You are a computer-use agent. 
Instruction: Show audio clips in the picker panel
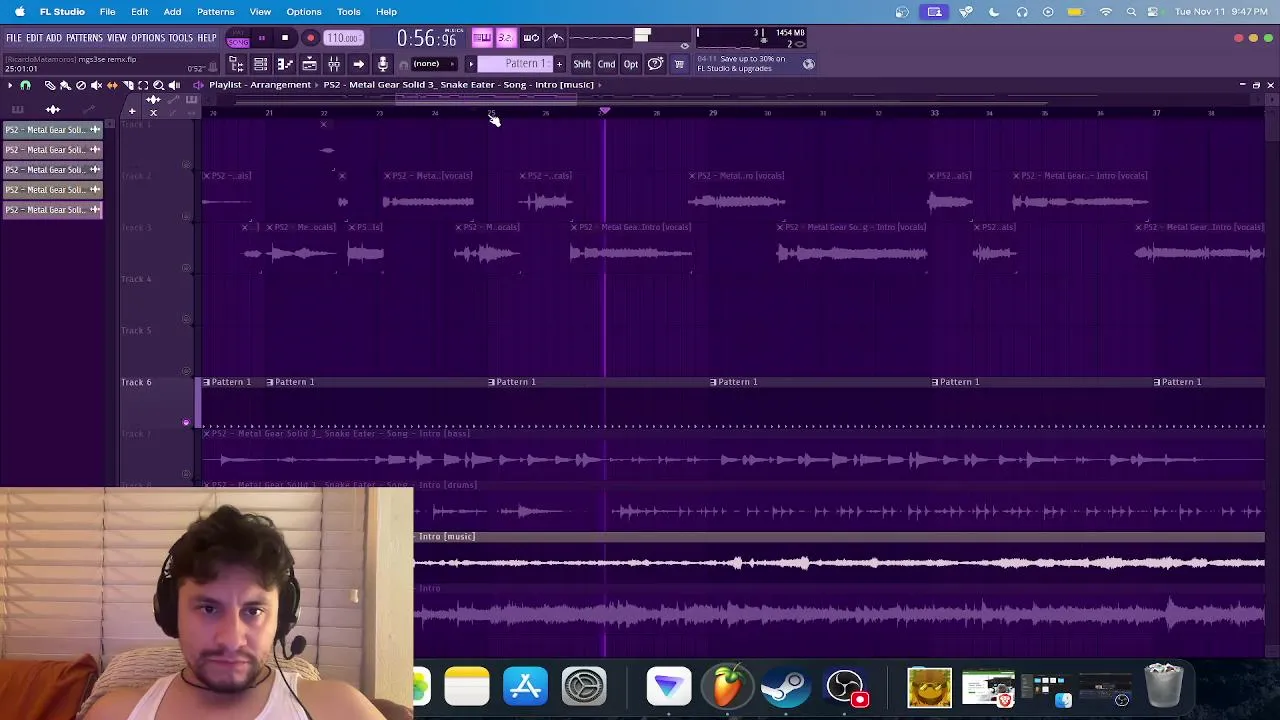[x=53, y=110]
